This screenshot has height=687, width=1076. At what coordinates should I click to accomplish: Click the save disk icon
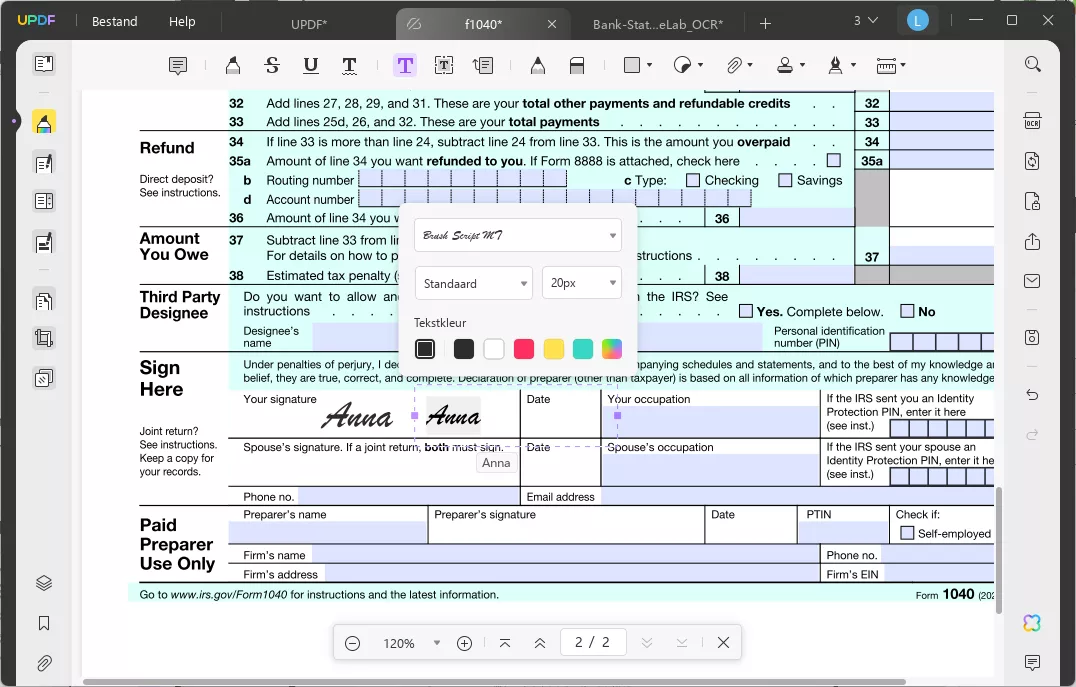[1033, 337]
